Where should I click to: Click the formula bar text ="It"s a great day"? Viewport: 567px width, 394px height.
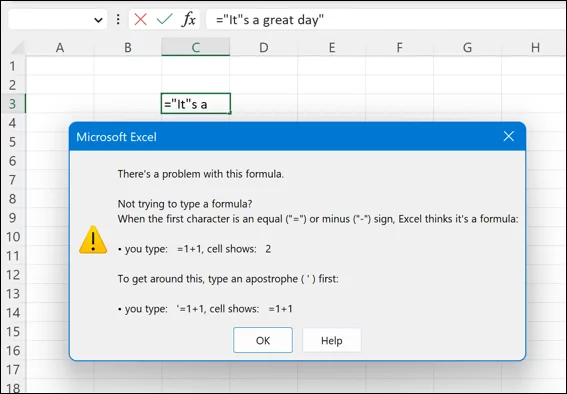coord(270,20)
